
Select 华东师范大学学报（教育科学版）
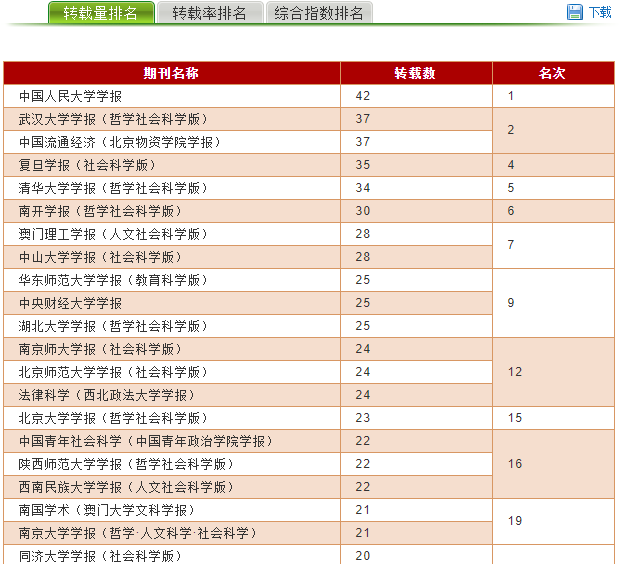point(113,280)
